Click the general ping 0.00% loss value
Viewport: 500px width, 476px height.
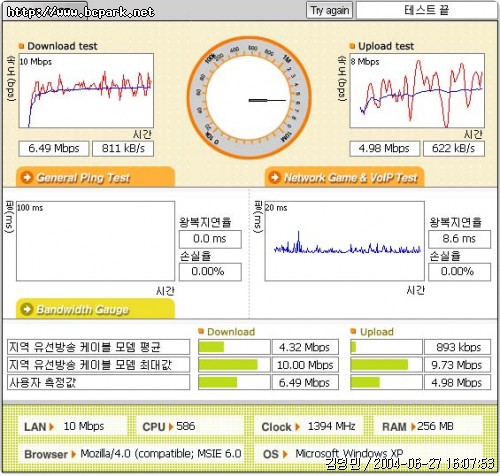[x=210, y=272]
